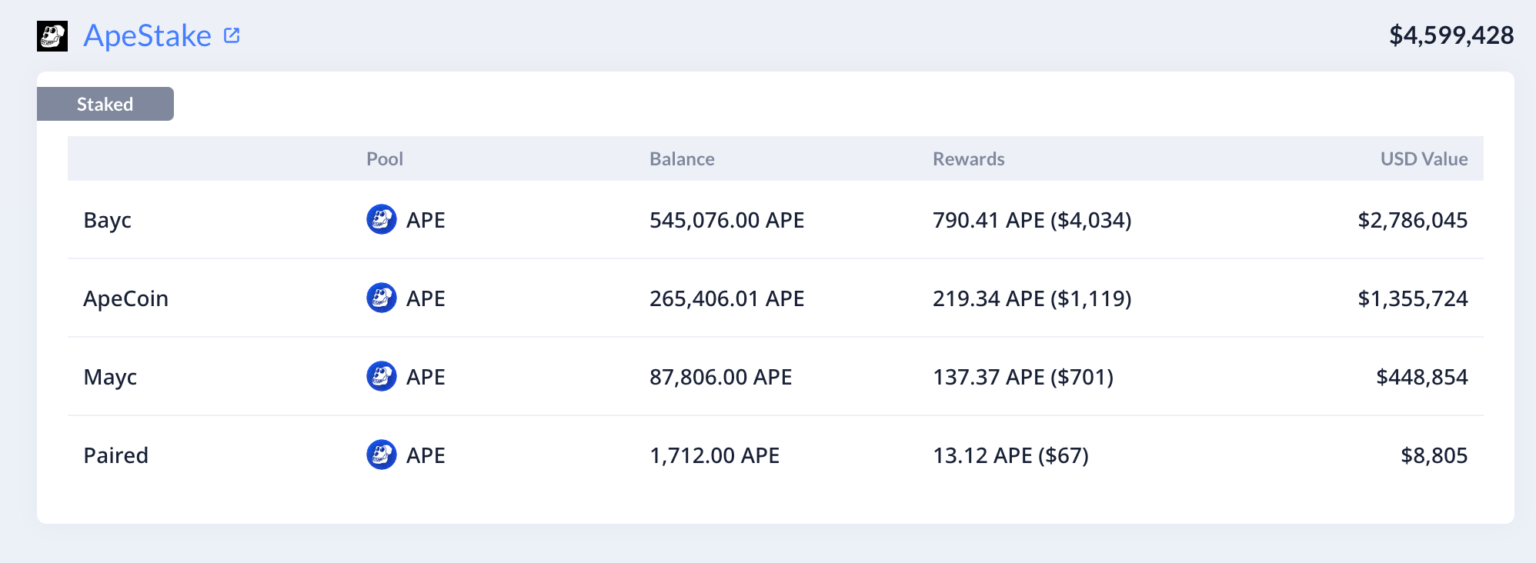
Task: Select the Paired row label
Action: [x=116, y=455]
